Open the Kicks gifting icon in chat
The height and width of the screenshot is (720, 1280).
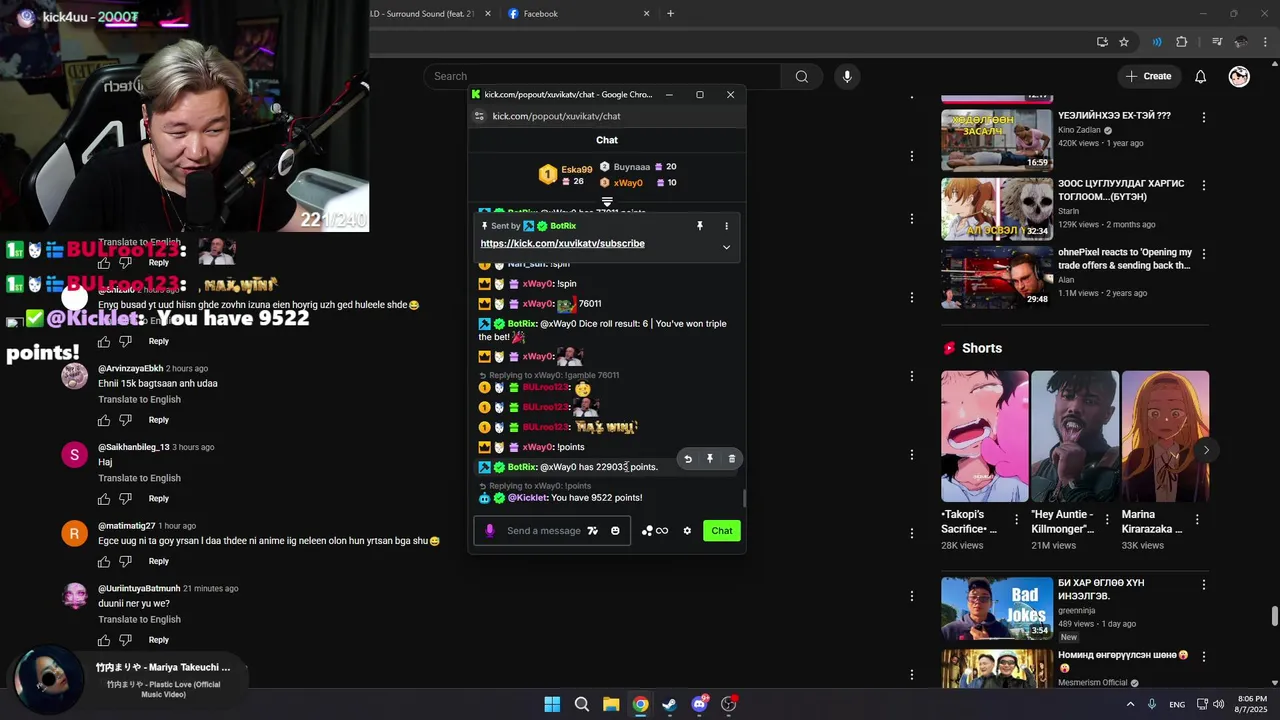655,531
